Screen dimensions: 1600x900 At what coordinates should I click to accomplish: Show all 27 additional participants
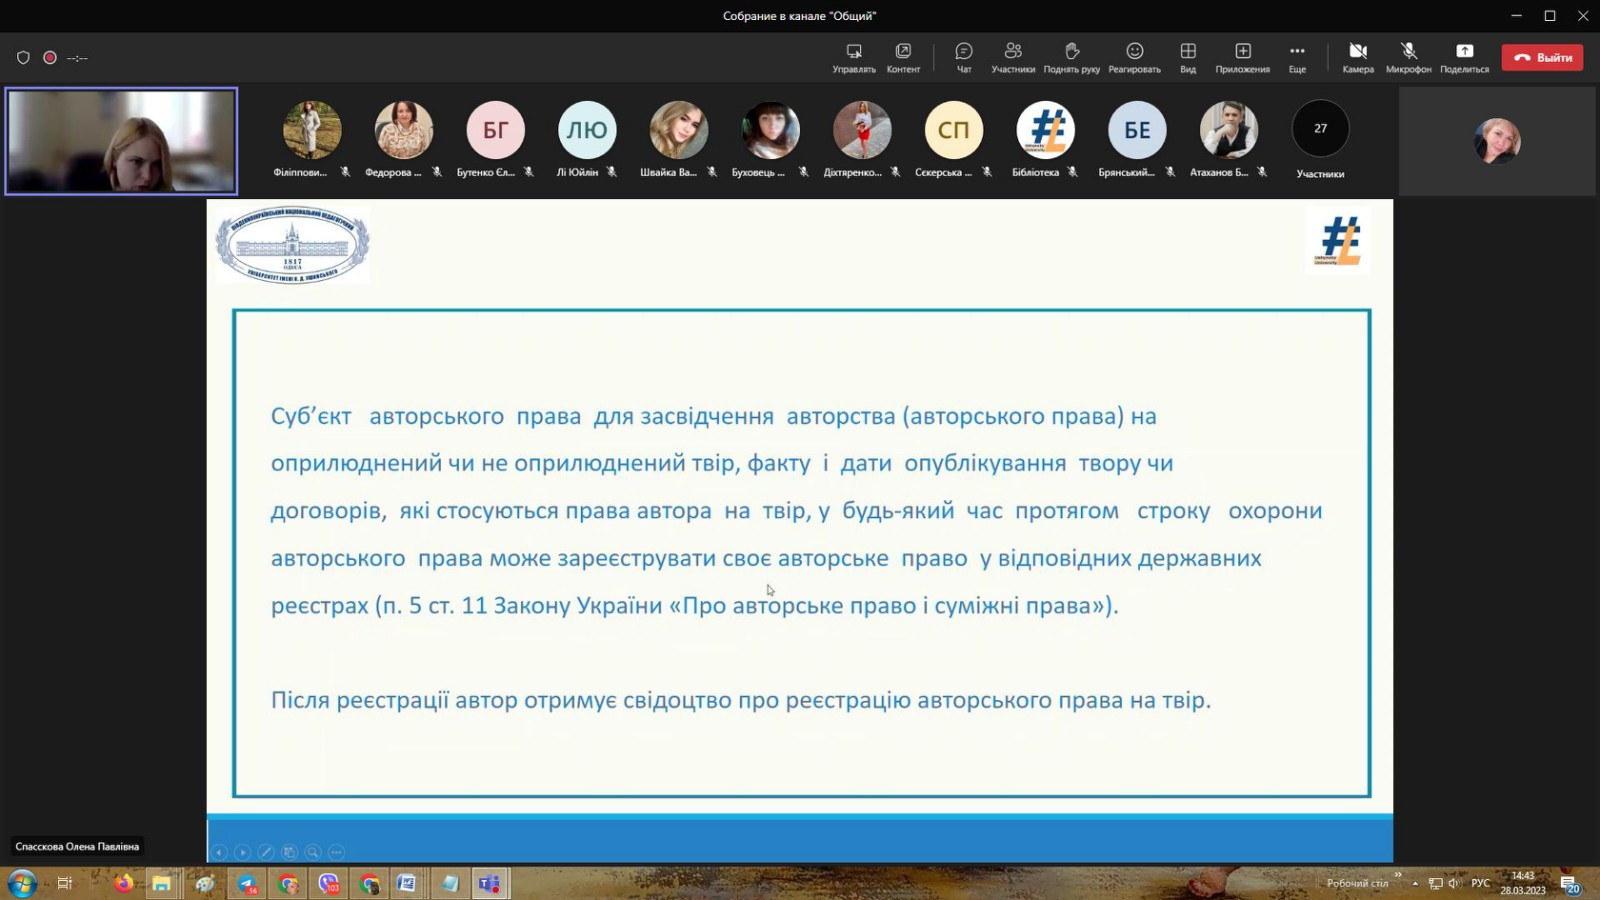click(x=1320, y=129)
